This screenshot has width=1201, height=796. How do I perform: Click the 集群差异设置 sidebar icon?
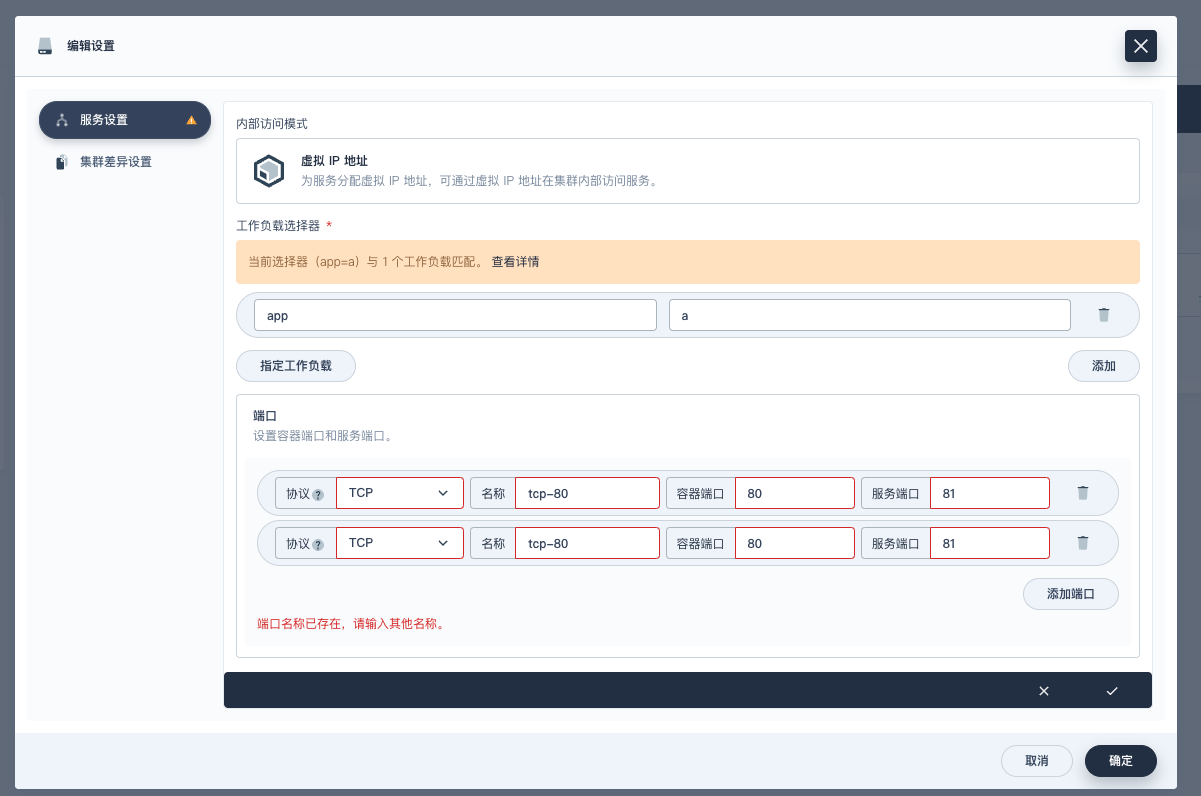[x=62, y=162]
